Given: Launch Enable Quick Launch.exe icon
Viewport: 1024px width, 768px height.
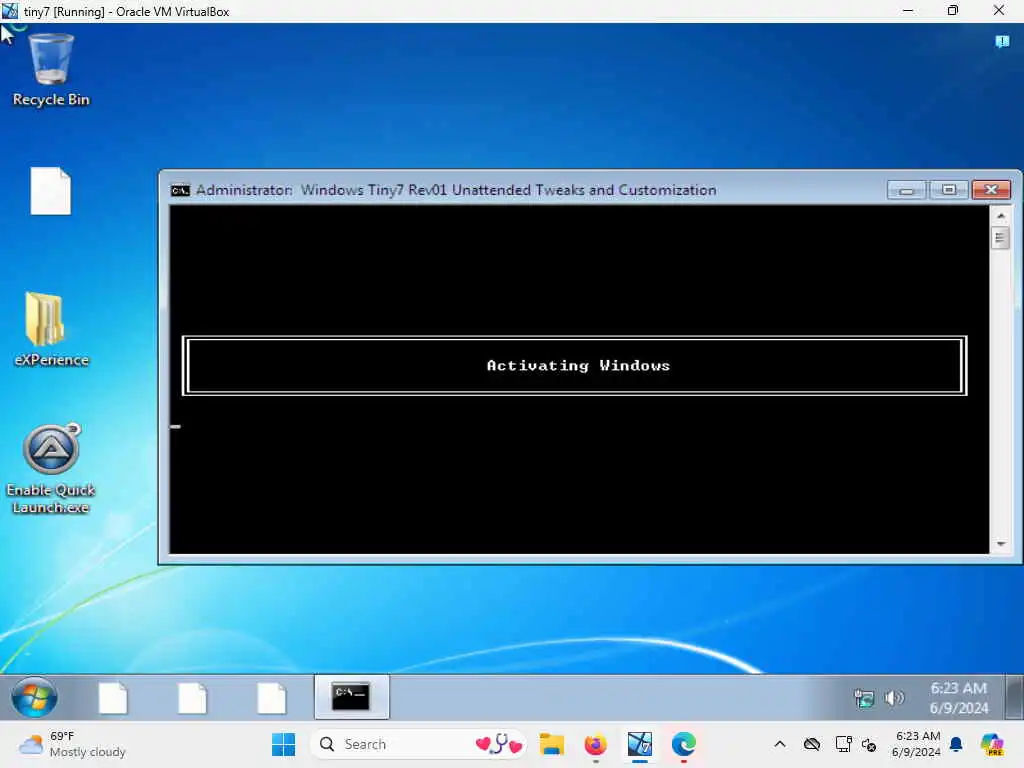Looking at the screenshot, I should tap(51, 469).
